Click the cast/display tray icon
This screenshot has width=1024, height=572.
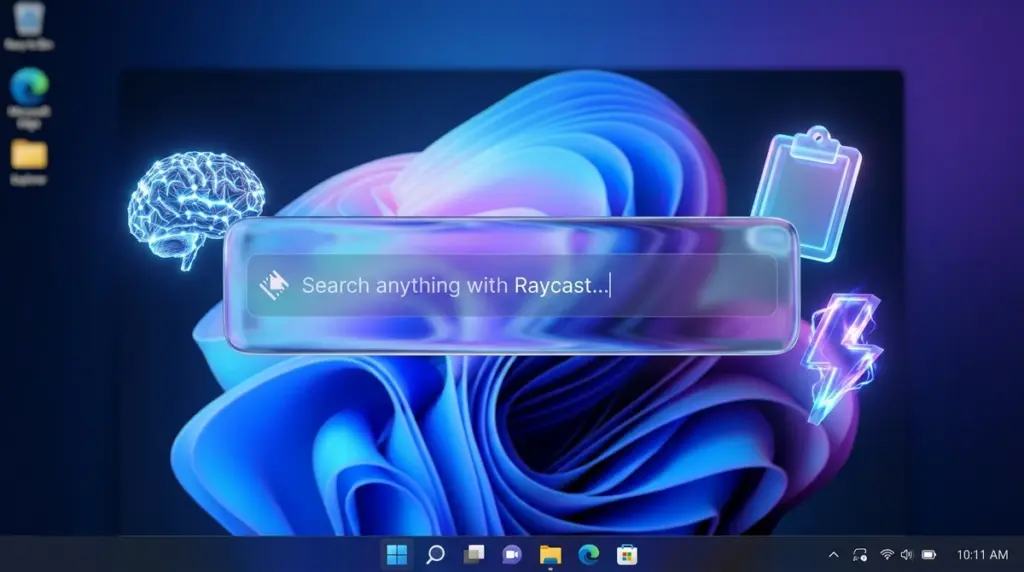[x=860, y=554]
